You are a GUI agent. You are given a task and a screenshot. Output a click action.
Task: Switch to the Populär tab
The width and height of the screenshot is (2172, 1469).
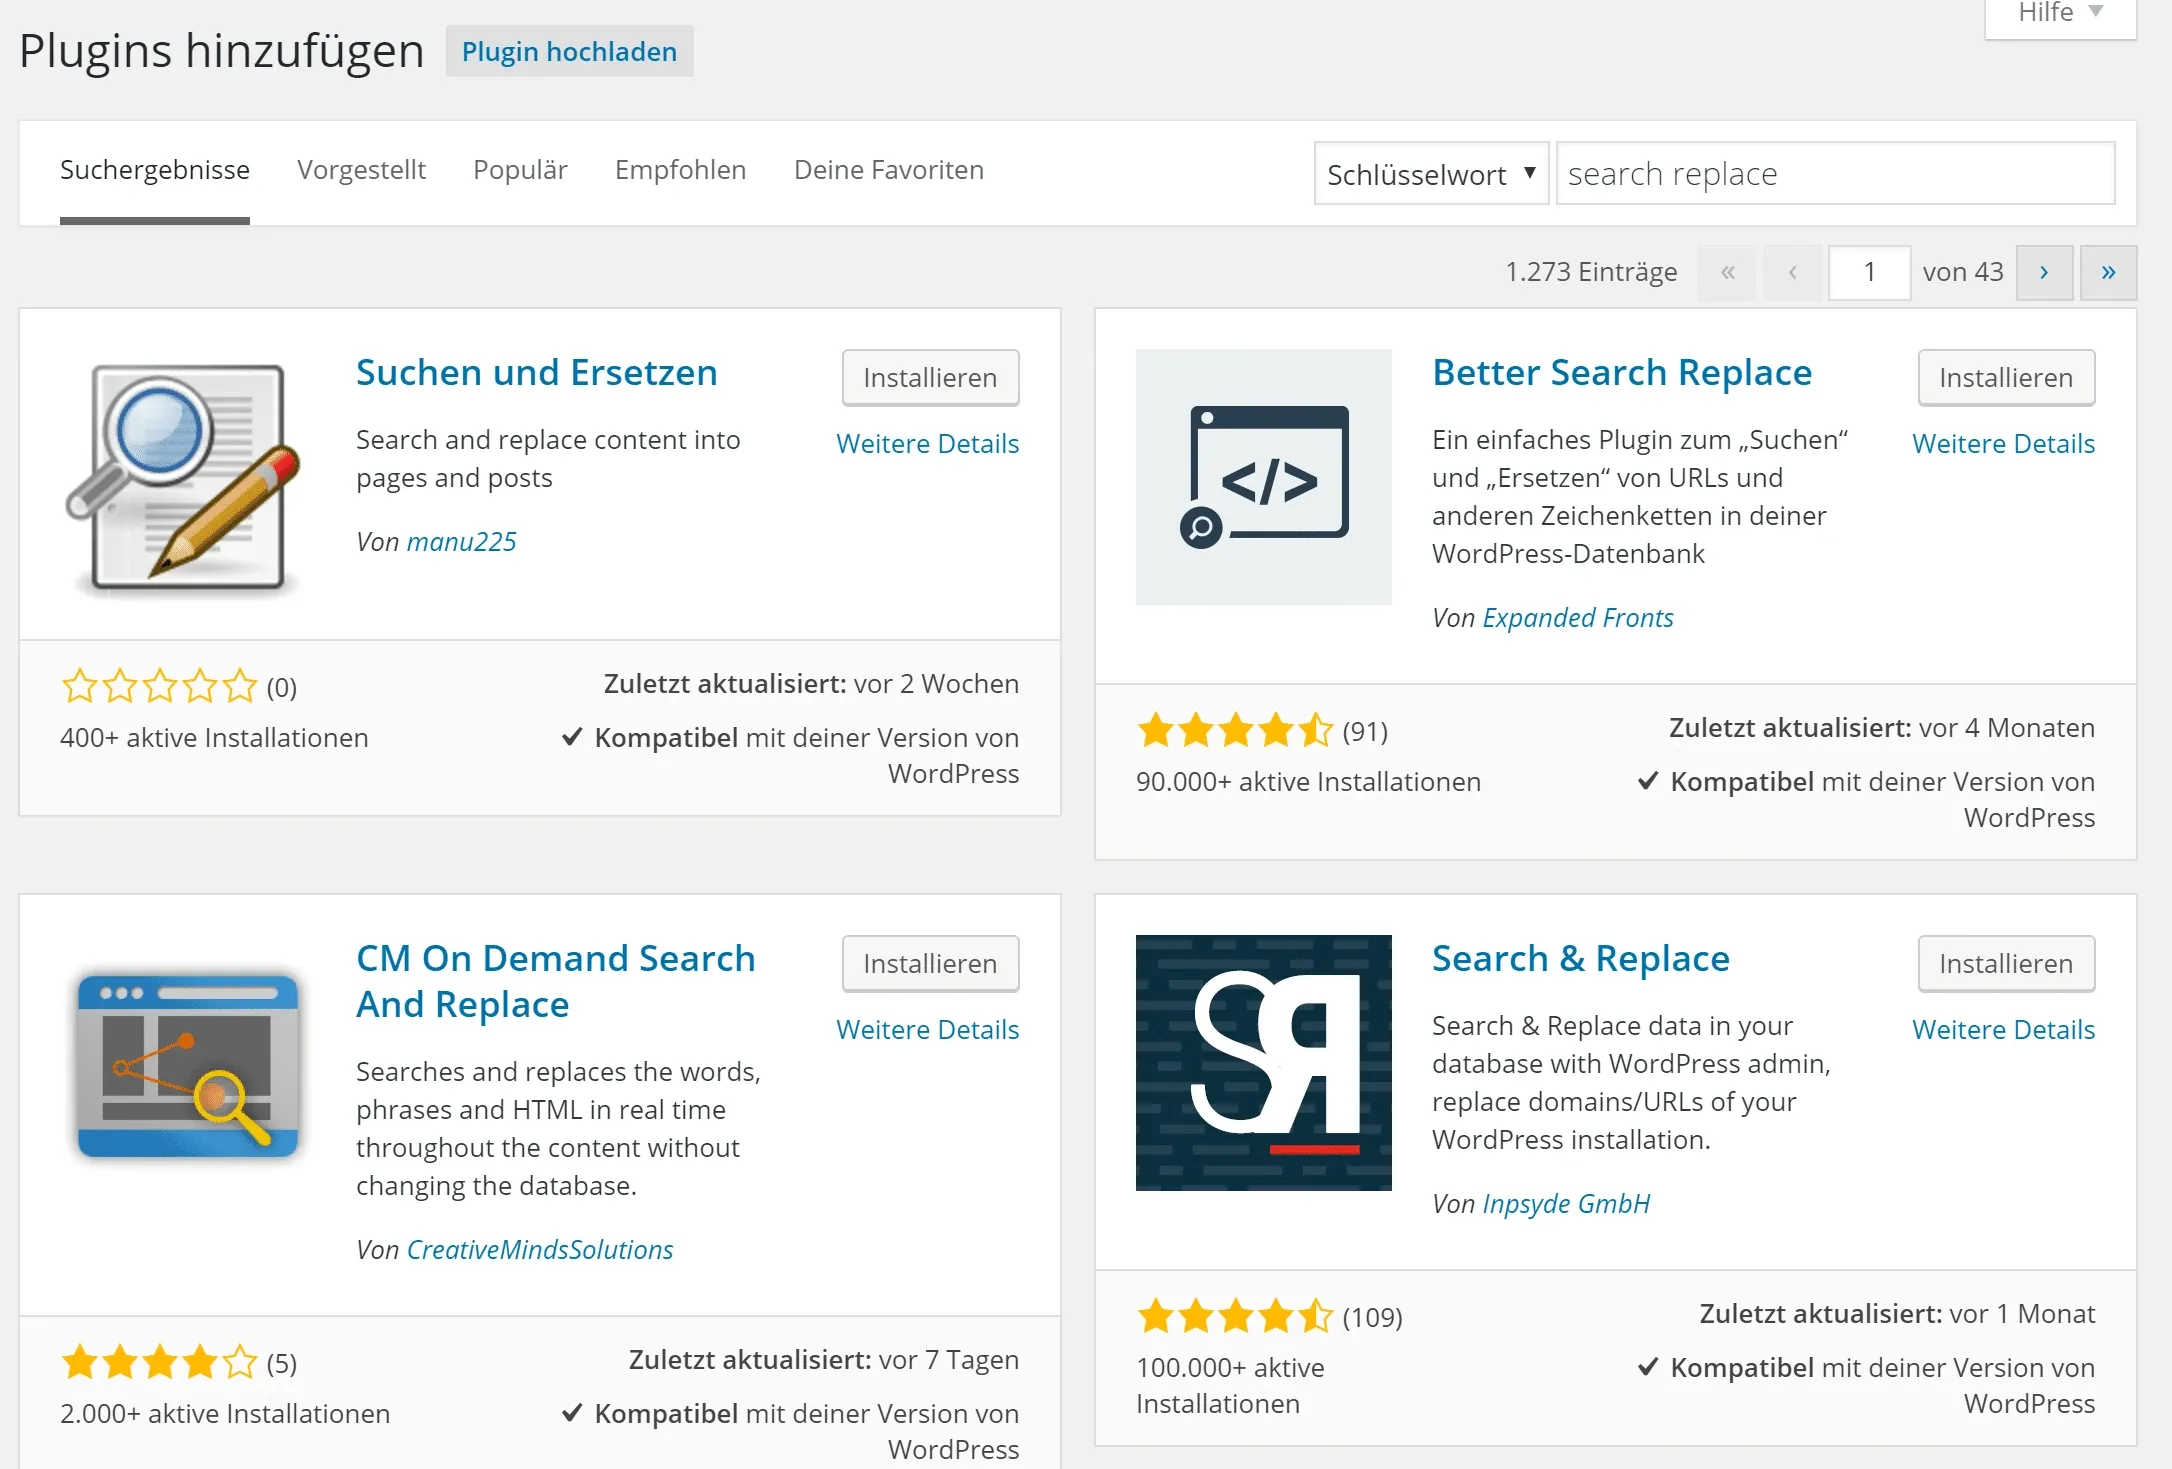pos(520,170)
